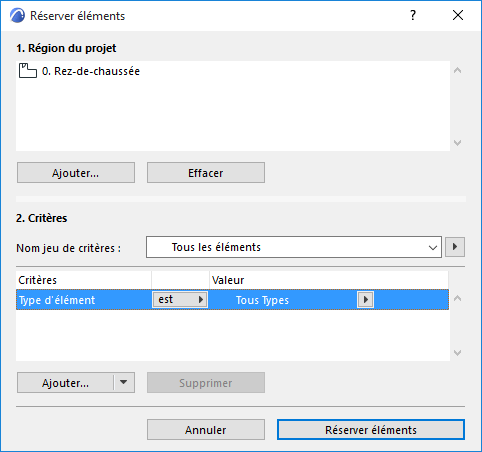This screenshot has width=482, height=452.
Task: Click Ajouter under project region
Action: click(76, 173)
